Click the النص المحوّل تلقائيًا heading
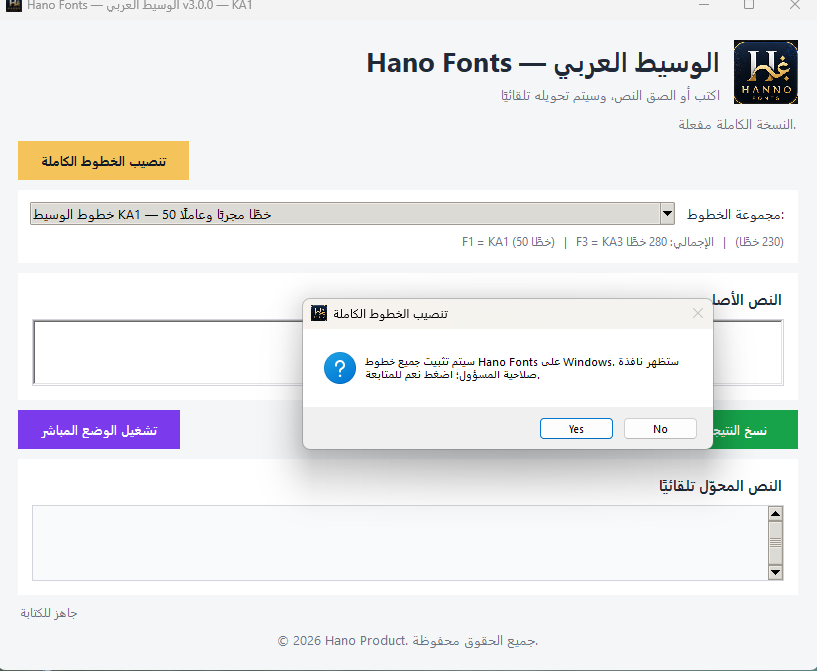The image size is (817, 671). [720, 486]
